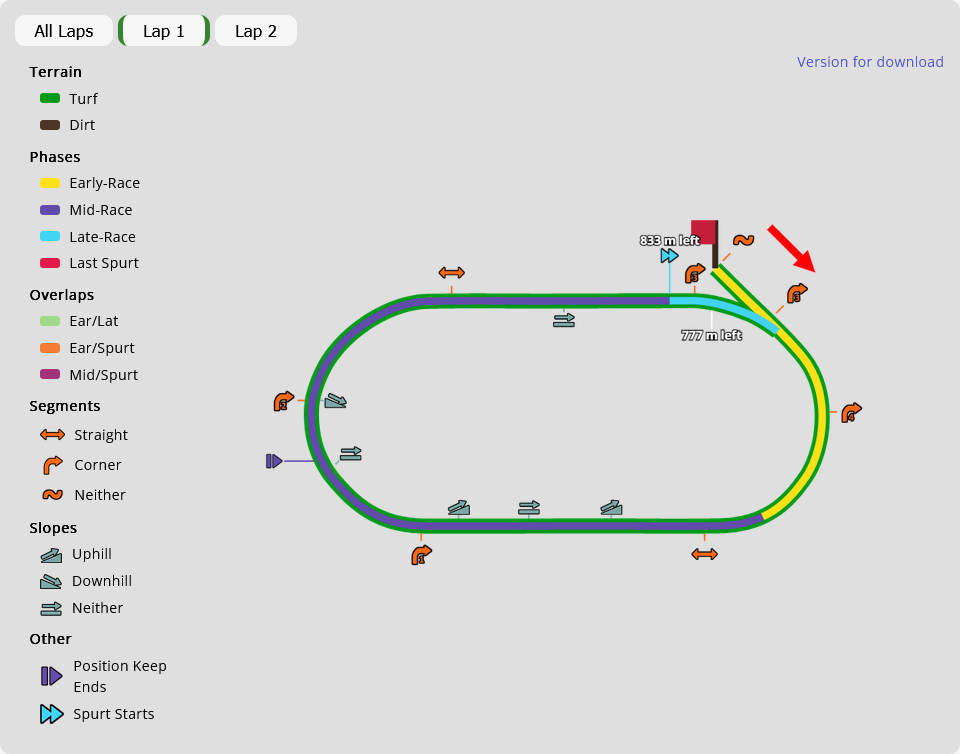Open the Lap 2 tab
The image size is (960, 754).
pos(256,31)
